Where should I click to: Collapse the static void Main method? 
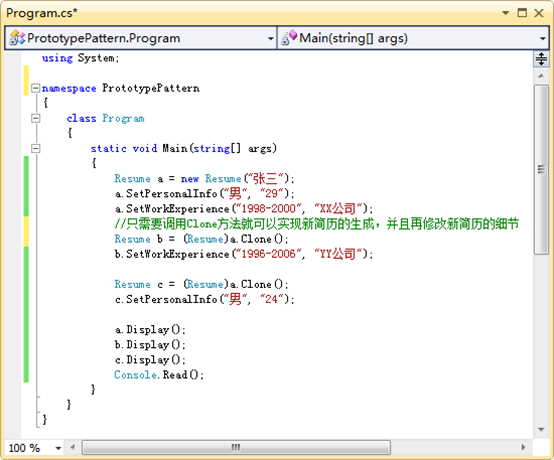tap(35, 148)
